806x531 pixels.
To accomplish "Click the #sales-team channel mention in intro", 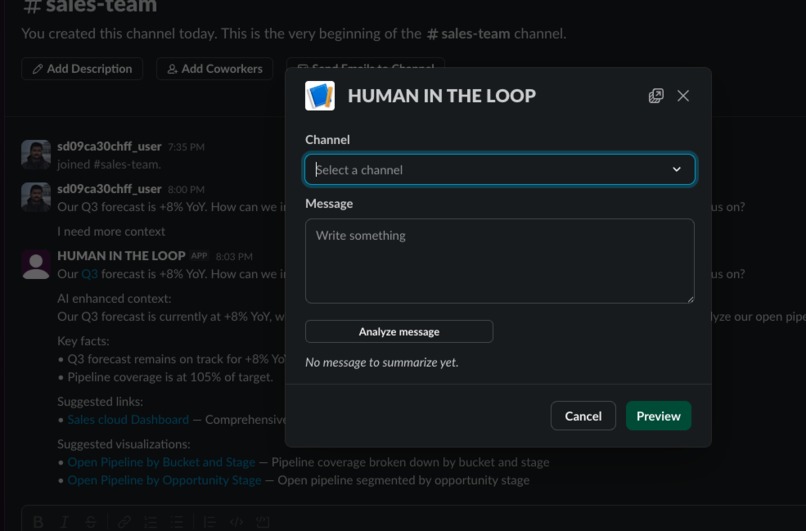I will click(468, 33).
